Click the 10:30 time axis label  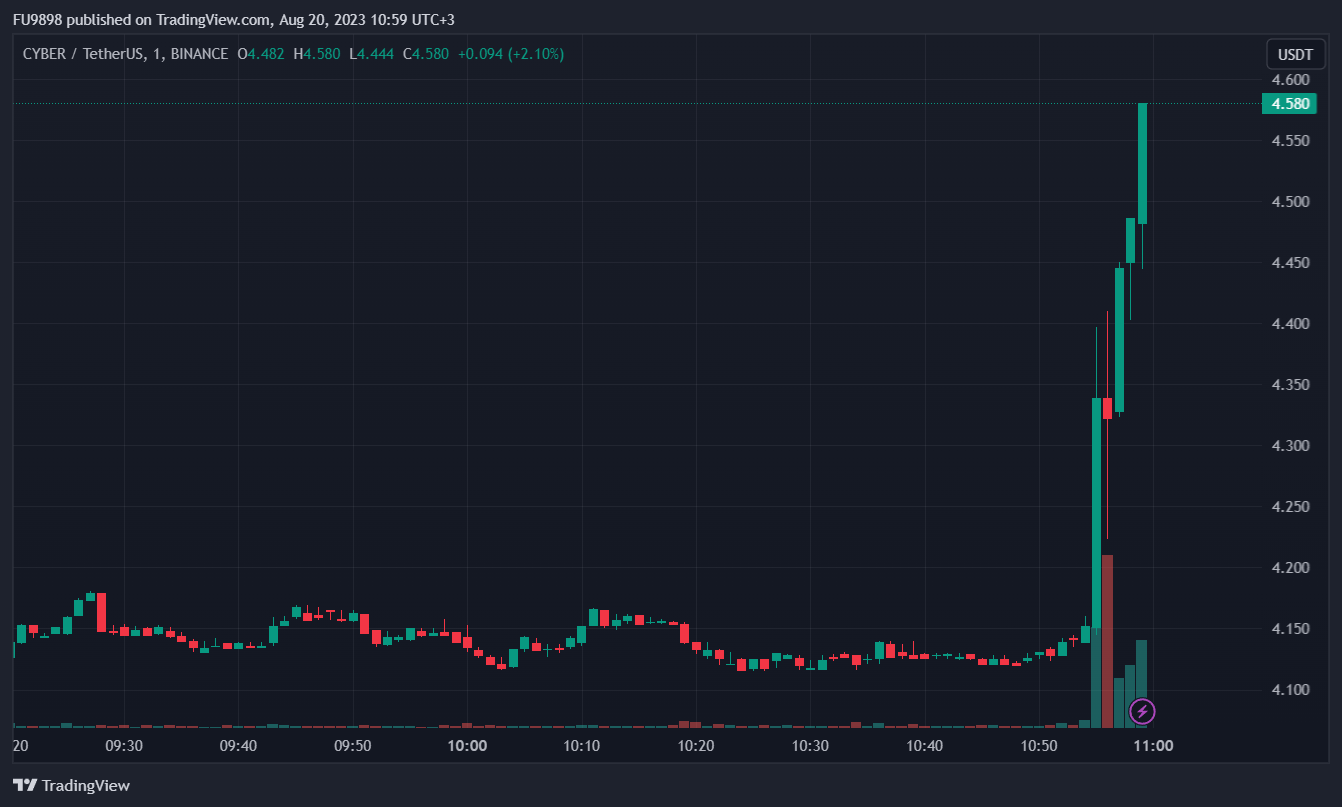(810, 746)
